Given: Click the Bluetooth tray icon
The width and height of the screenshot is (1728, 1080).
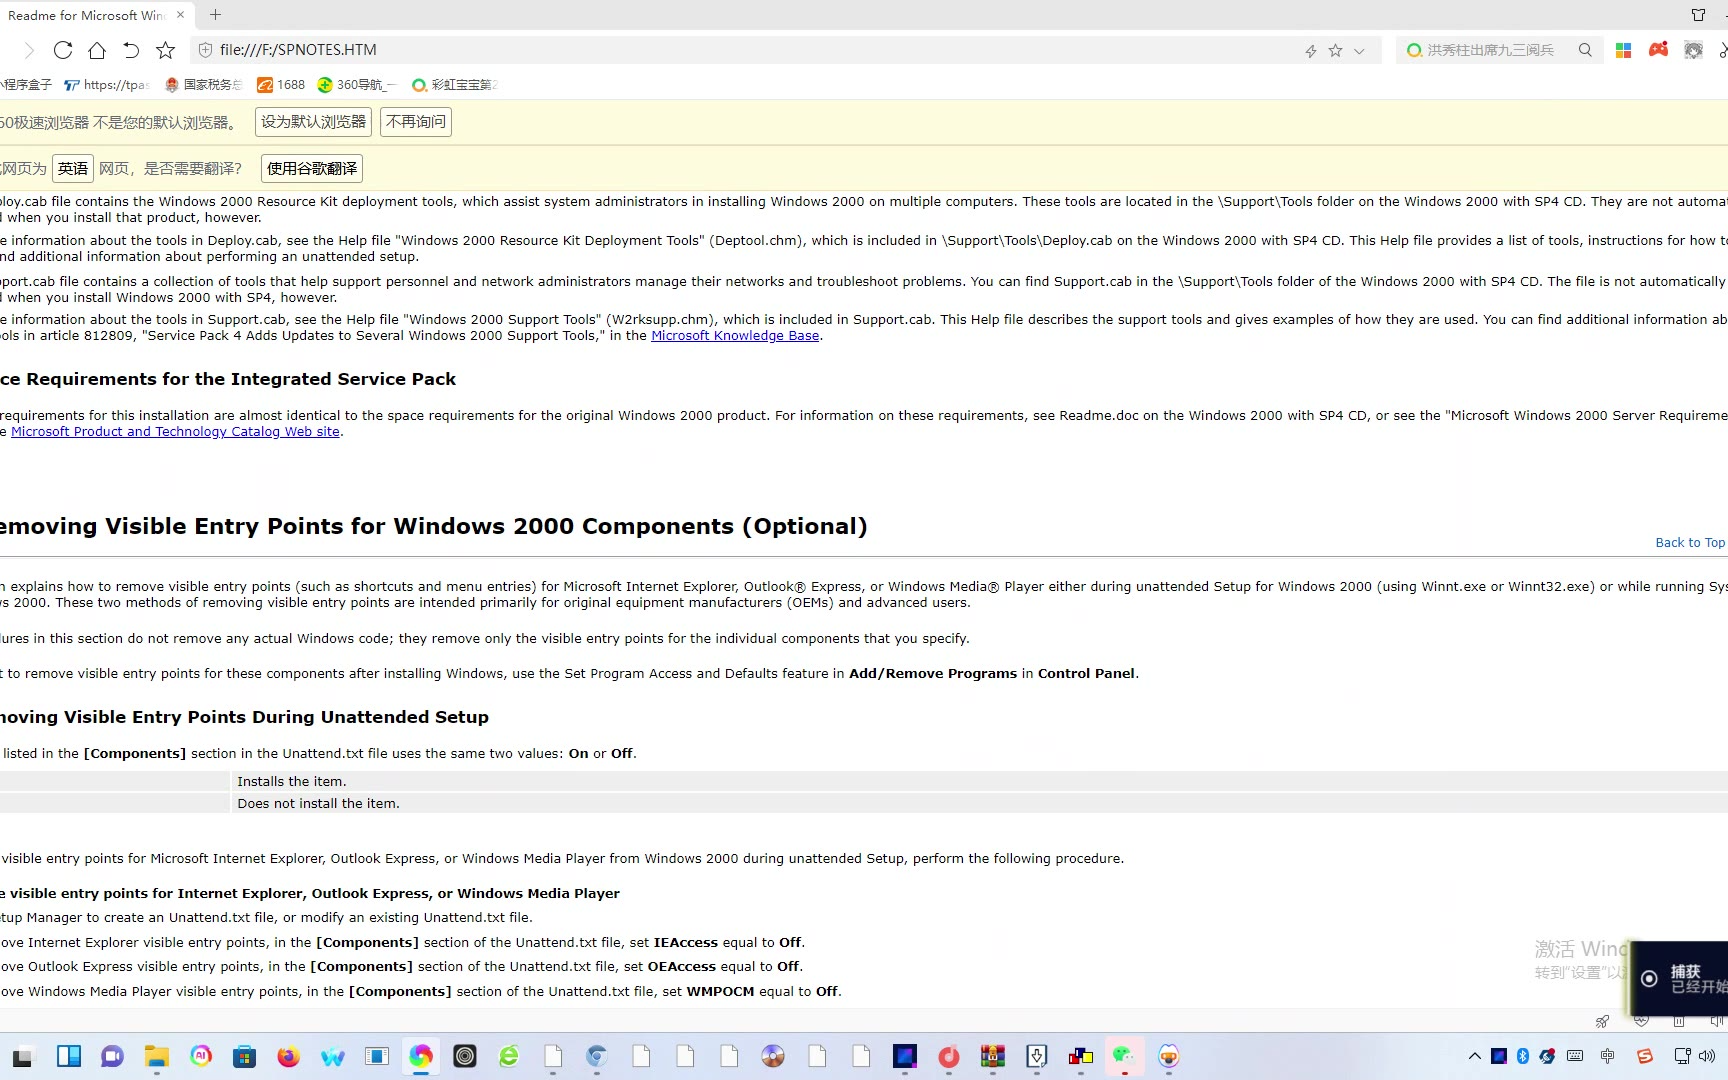Looking at the screenshot, I should (1523, 1056).
